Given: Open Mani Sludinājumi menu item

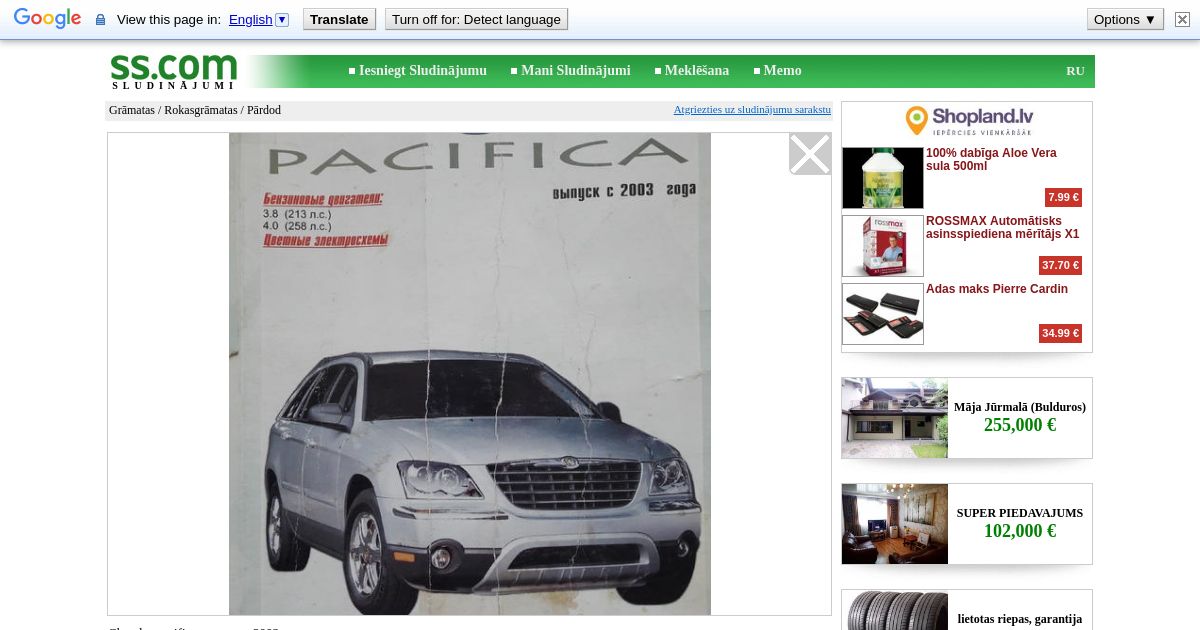Looking at the screenshot, I should point(576,71).
